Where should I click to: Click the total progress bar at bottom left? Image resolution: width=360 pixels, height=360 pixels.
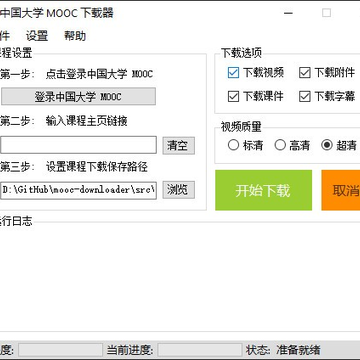(60, 350)
